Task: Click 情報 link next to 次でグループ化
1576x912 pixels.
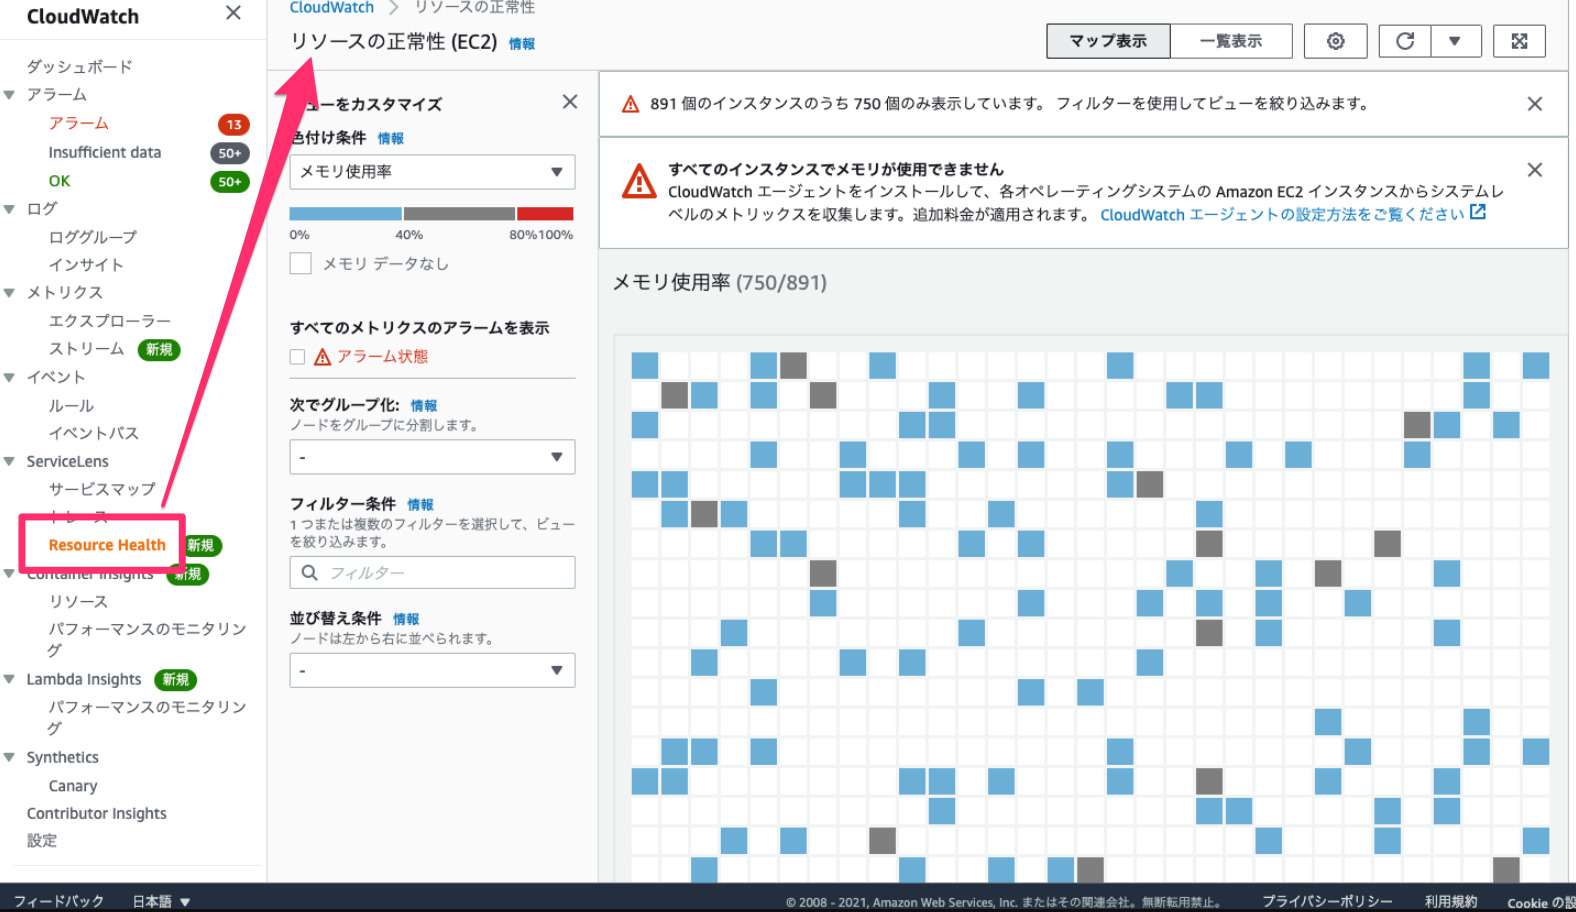Action: pyautogui.click(x=424, y=406)
